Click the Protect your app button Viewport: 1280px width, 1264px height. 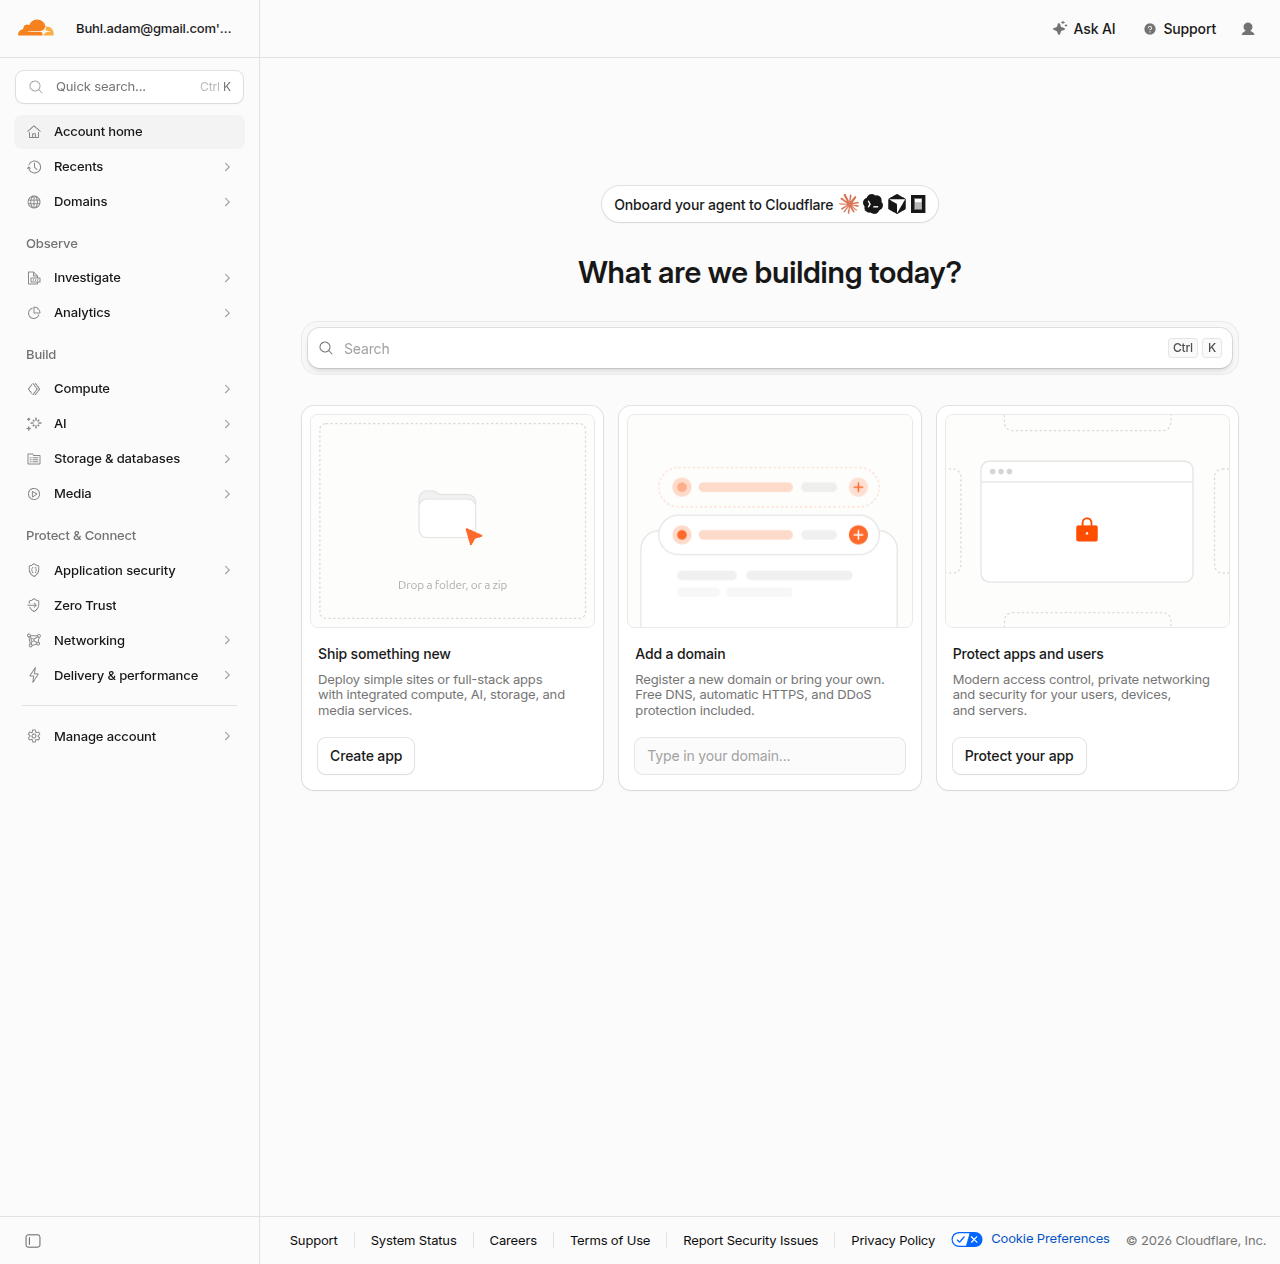click(1019, 756)
